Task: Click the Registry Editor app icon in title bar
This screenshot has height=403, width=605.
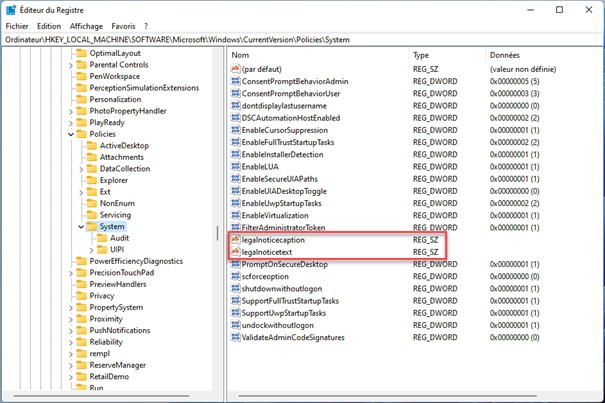Action: 11,9
